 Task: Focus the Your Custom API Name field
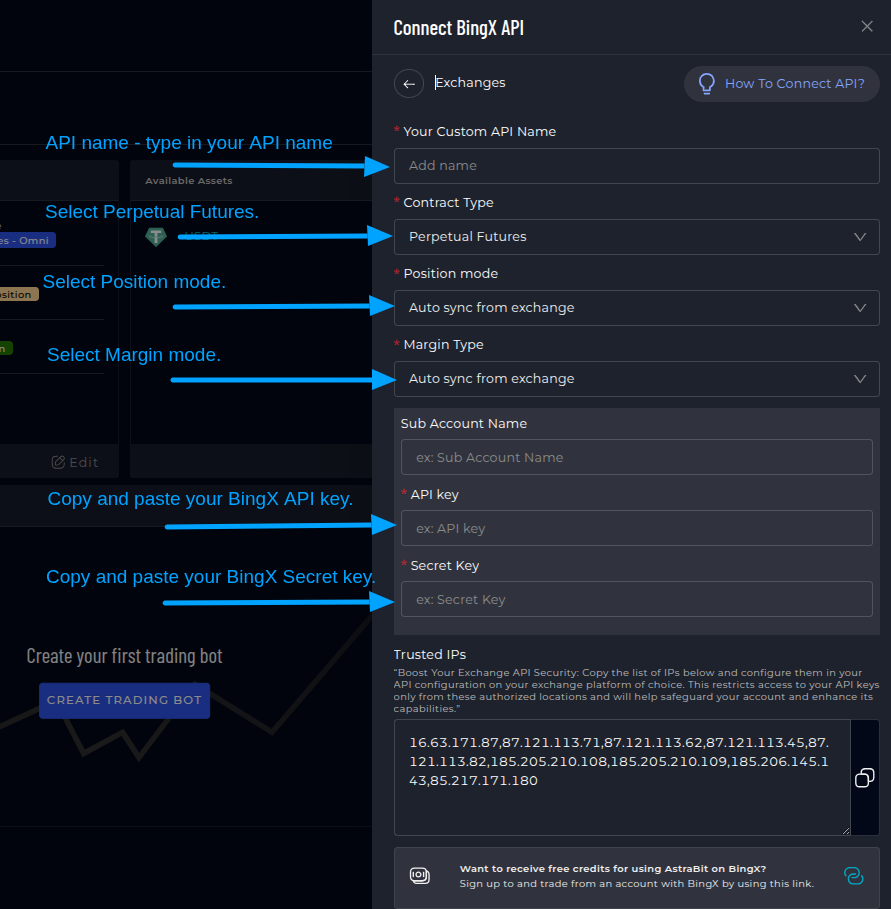(x=636, y=166)
